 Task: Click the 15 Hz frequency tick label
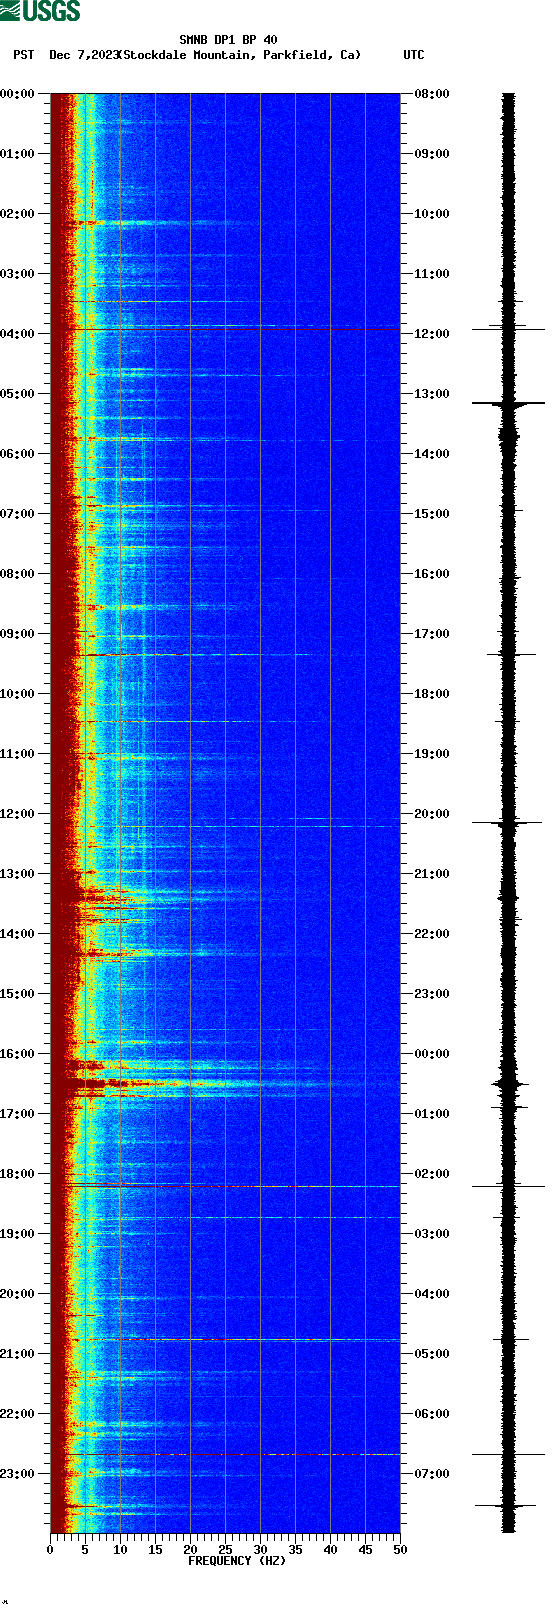(x=155, y=1550)
